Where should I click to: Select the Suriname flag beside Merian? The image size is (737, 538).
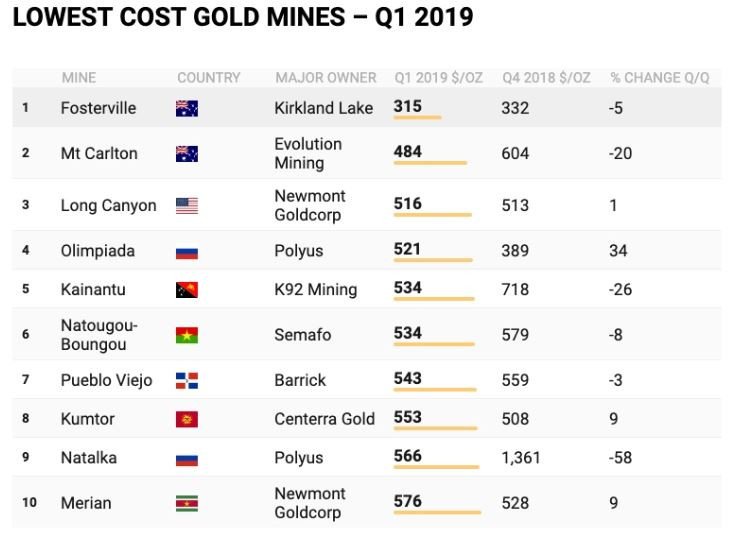click(x=187, y=503)
